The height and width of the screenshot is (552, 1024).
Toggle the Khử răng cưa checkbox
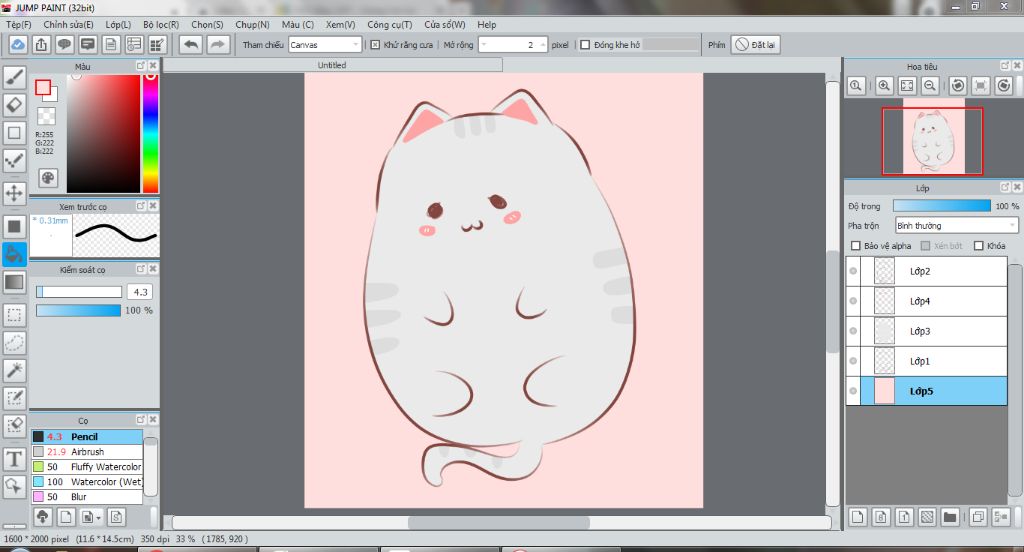click(375, 45)
